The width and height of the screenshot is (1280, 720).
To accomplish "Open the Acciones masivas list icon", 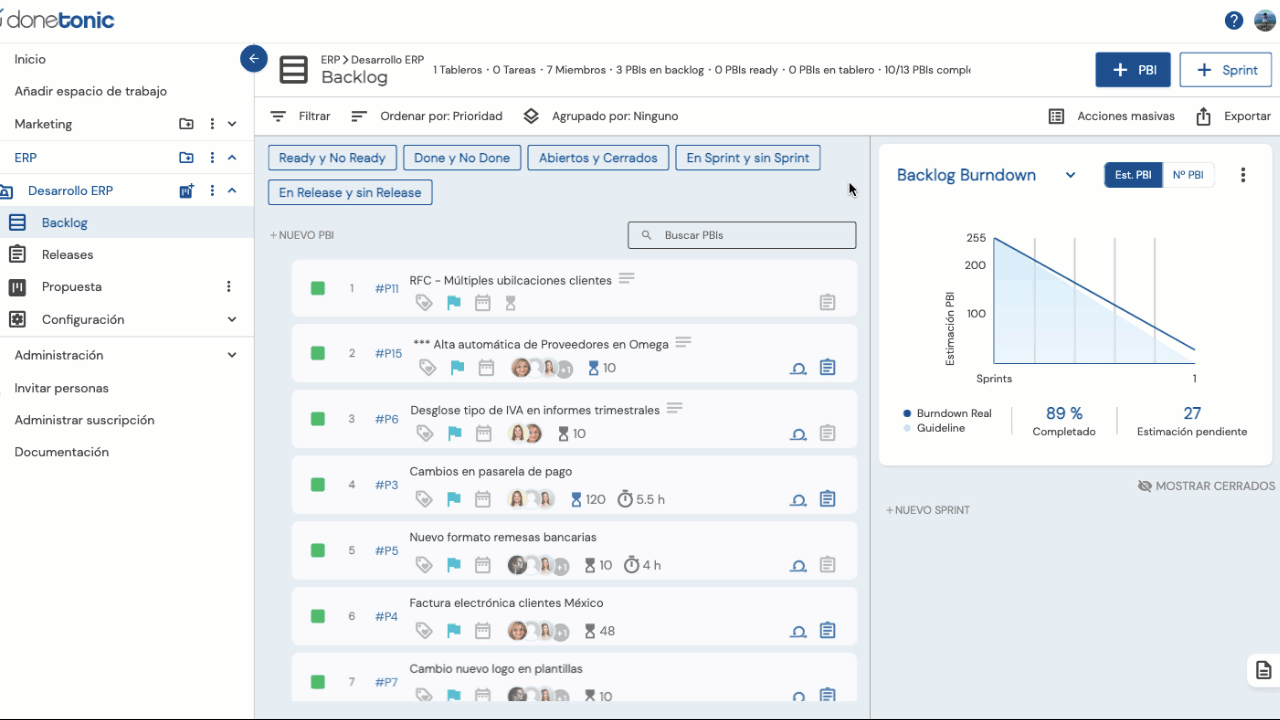I will click(1056, 116).
